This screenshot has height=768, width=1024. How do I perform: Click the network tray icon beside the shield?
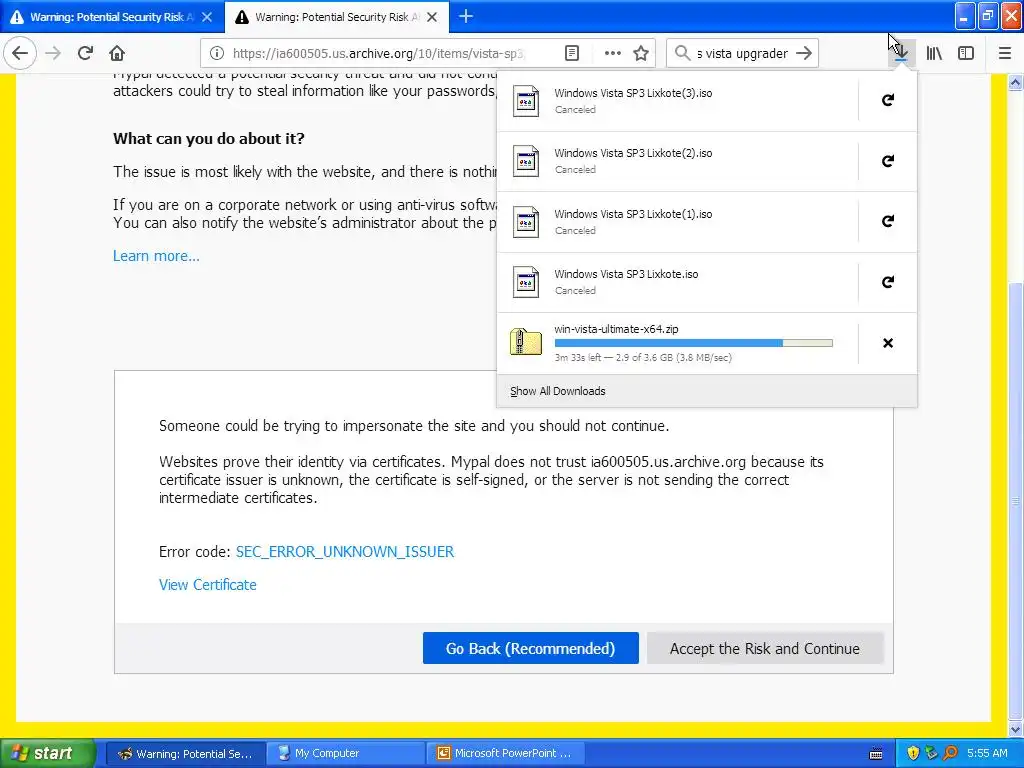tap(931, 754)
